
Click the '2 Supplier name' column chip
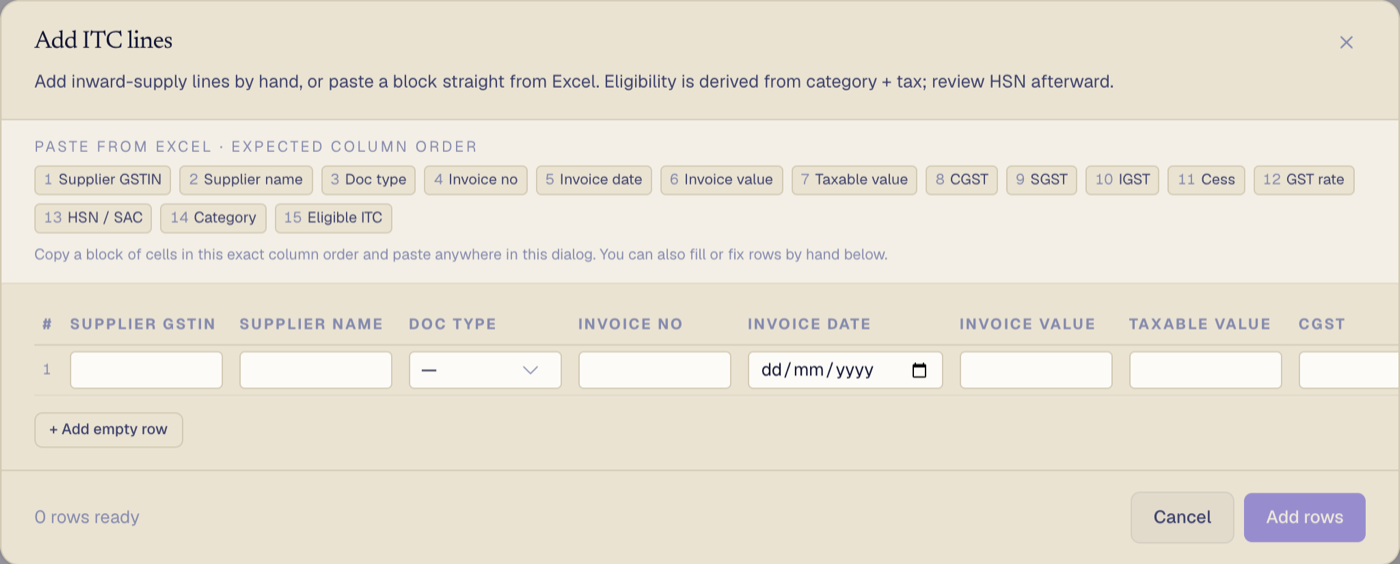[246, 180]
